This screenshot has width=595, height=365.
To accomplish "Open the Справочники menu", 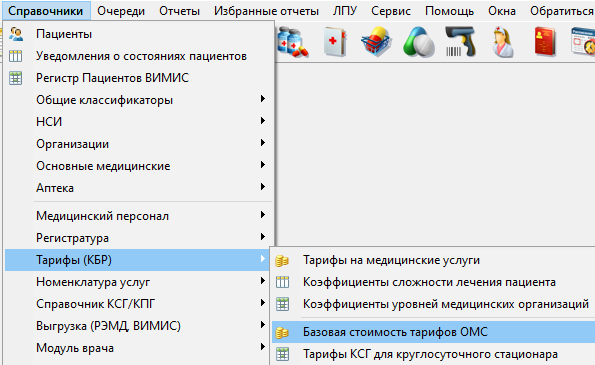I will (x=46, y=11).
